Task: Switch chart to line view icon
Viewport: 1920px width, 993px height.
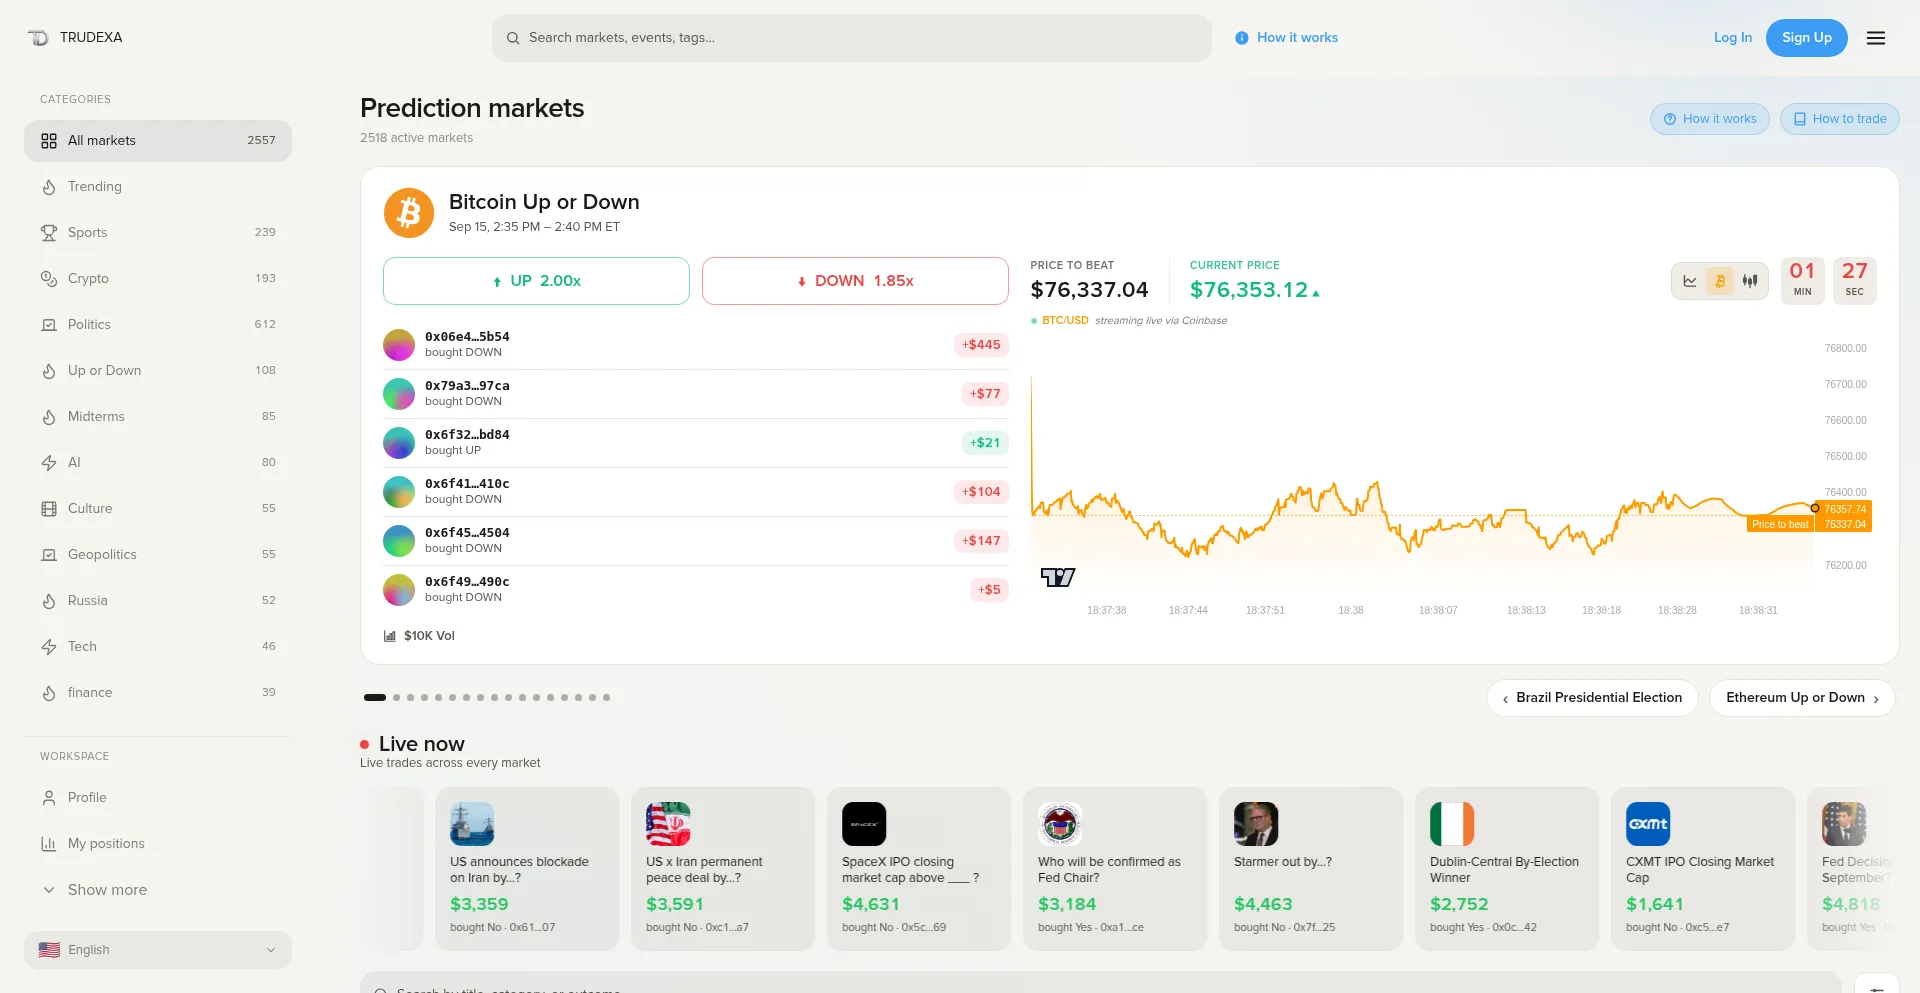Action: pyautogui.click(x=1690, y=281)
